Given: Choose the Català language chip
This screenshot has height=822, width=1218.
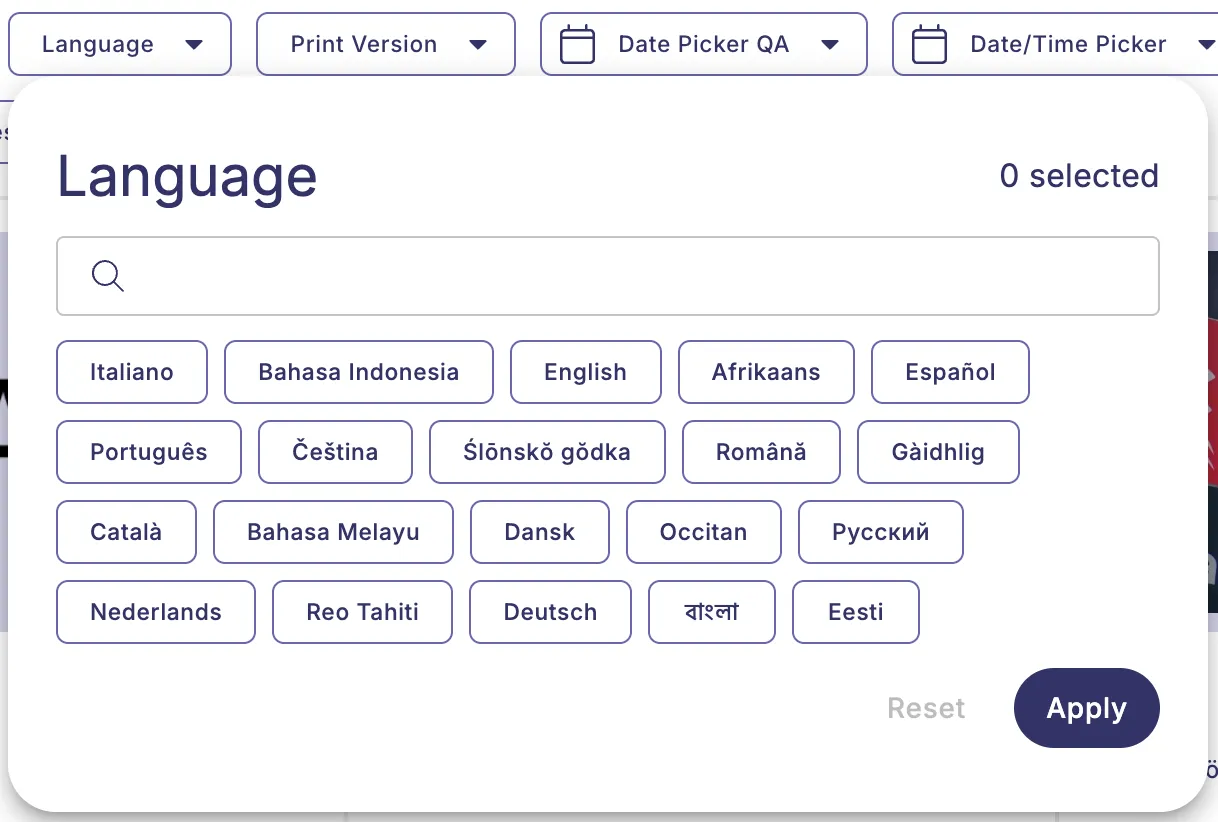Looking at the screenshot, I should pos(126,532).
